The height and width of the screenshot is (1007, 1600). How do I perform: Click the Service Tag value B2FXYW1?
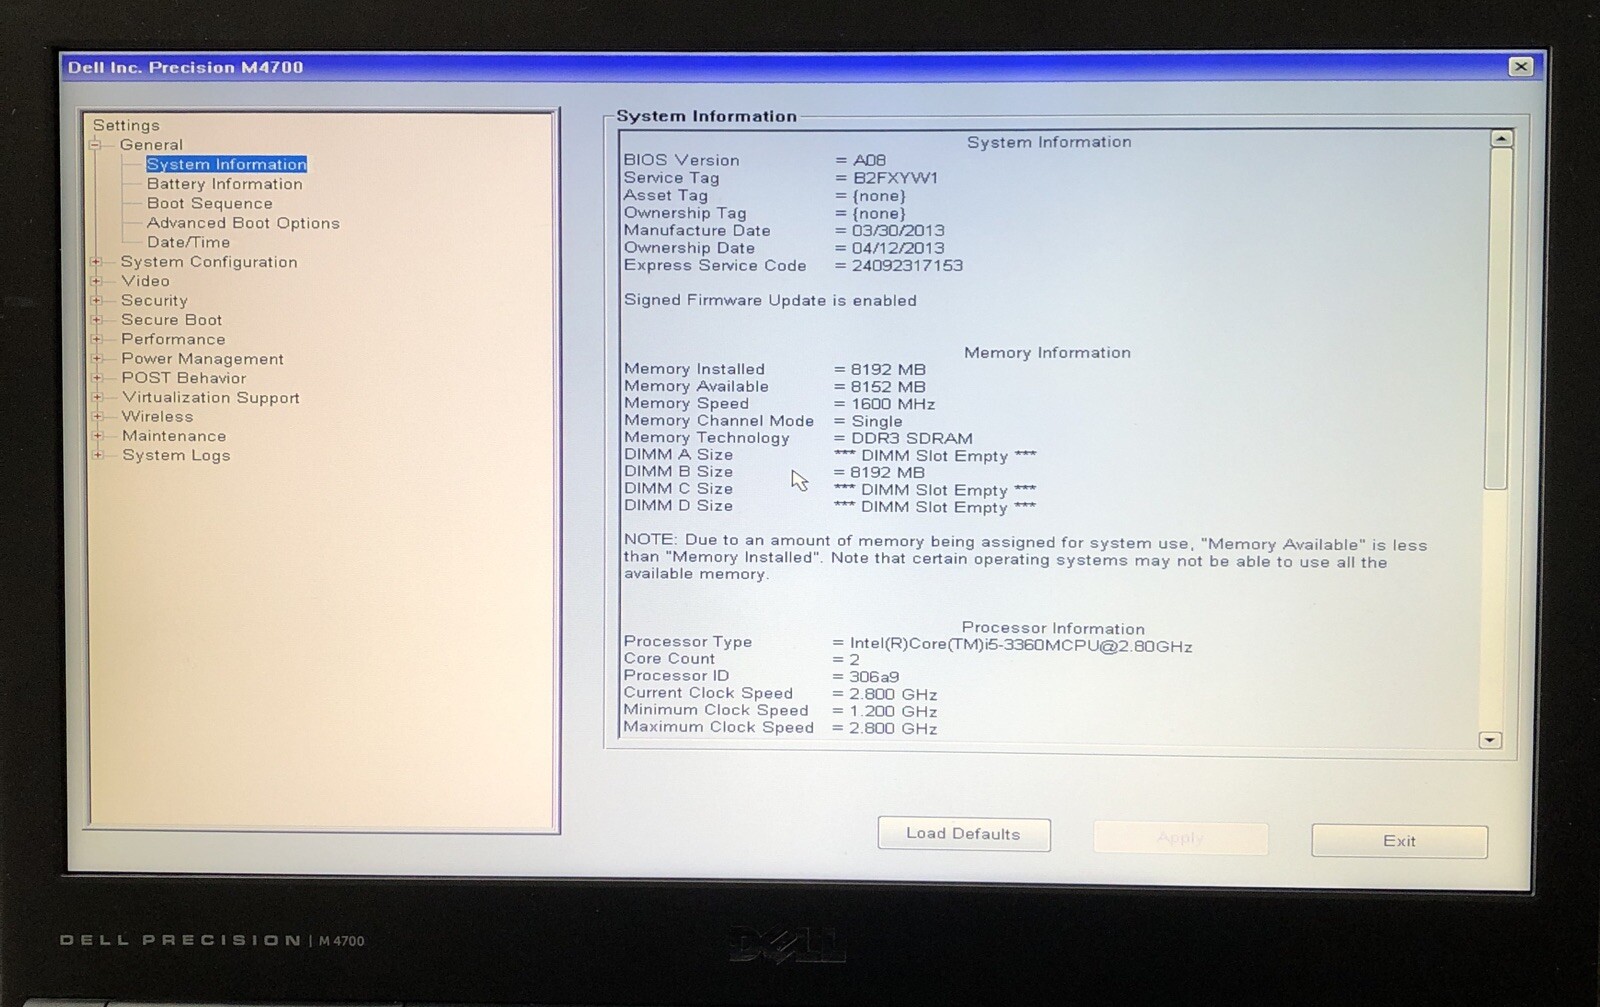[895, 178]
